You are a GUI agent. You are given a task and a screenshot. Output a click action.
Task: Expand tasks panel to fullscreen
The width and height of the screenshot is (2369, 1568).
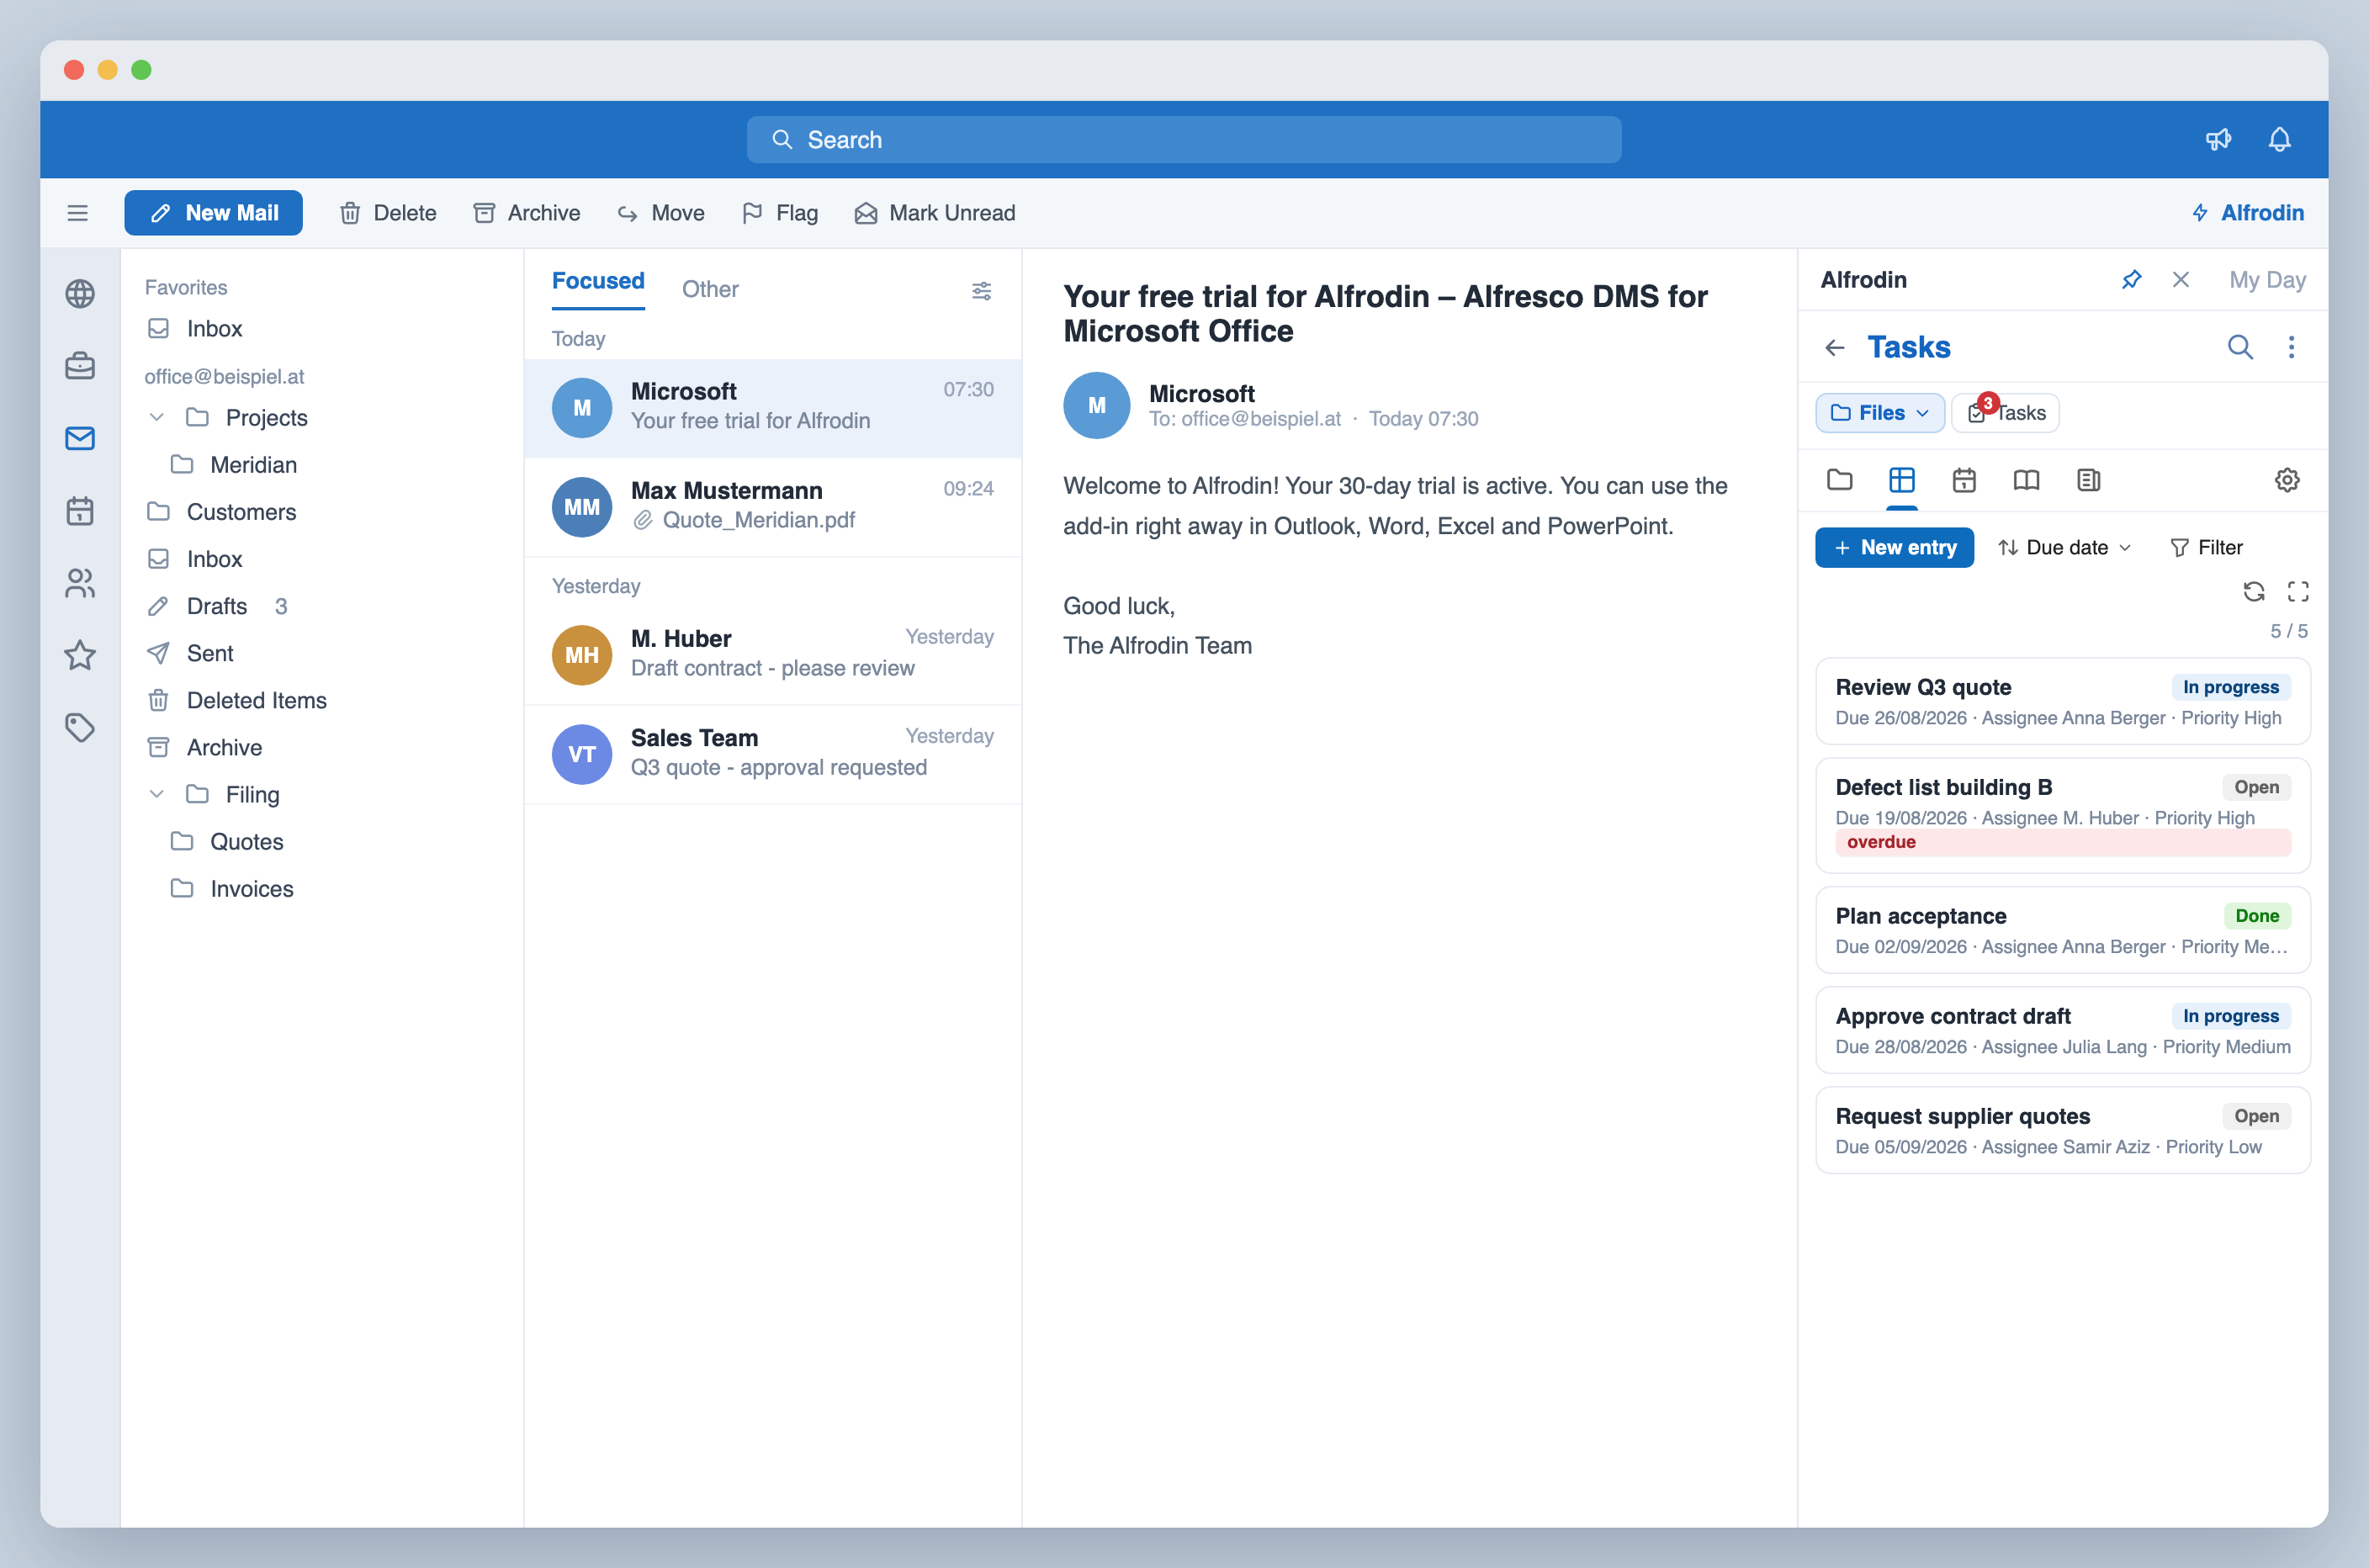(2298, 592)
